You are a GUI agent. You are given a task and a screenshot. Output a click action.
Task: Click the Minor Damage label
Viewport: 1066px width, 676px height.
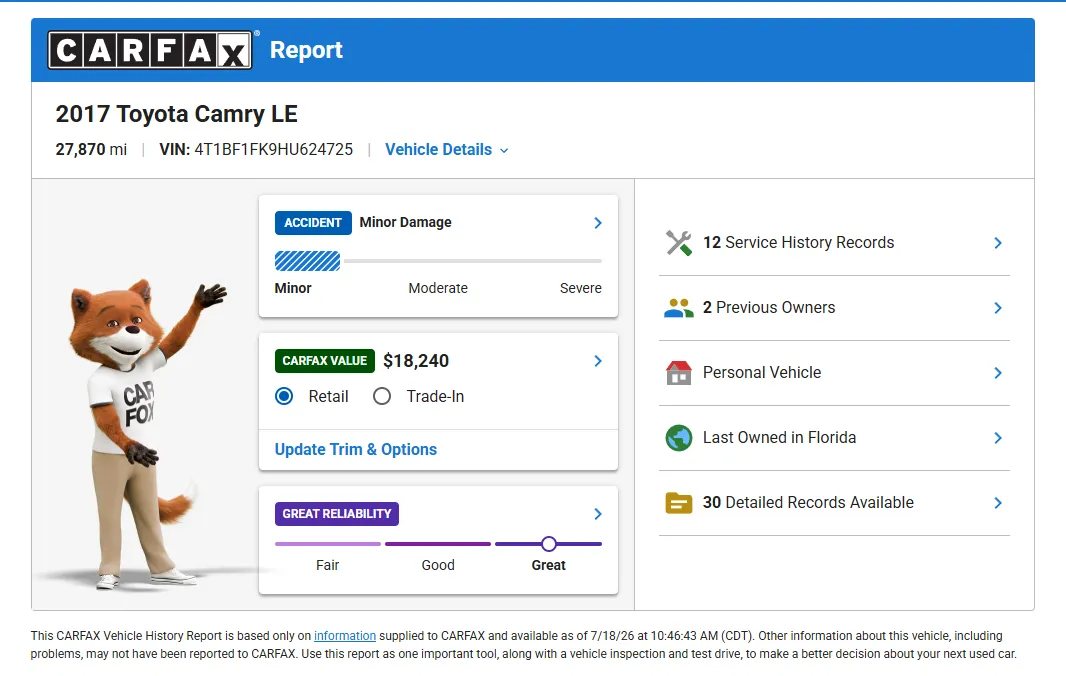point(405,222)
